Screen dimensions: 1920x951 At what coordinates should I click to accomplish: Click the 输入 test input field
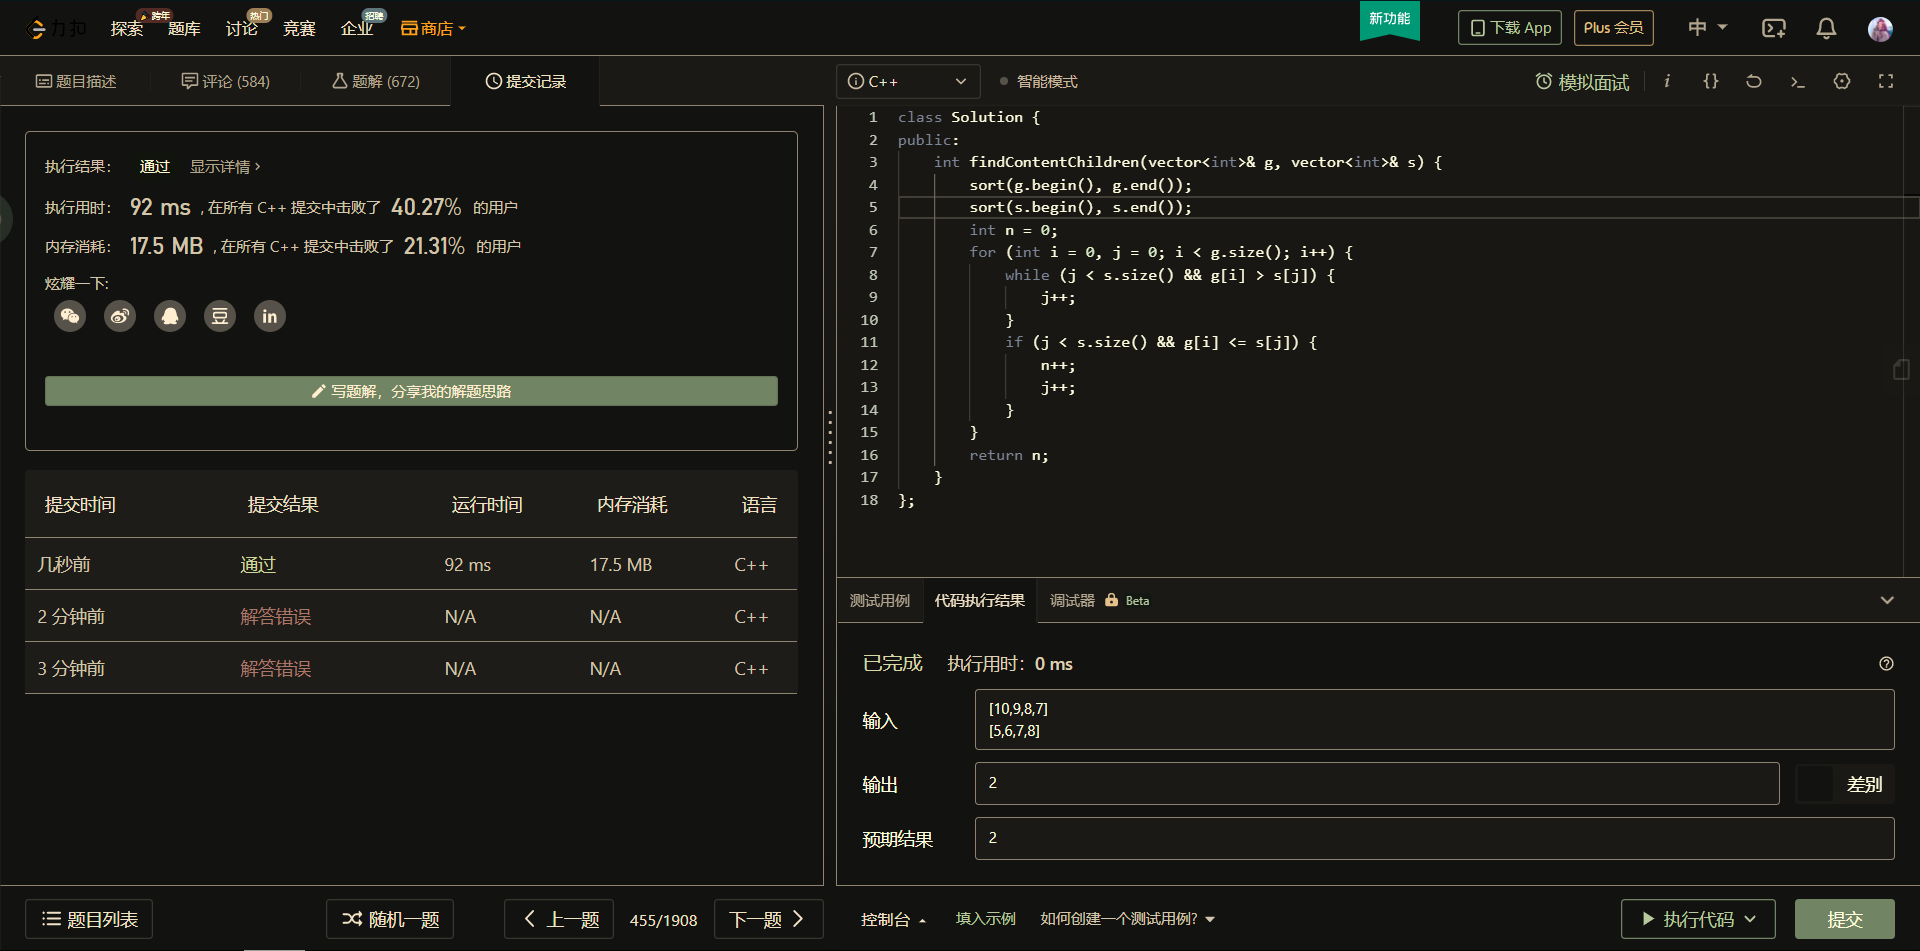tap(1435, 720)
